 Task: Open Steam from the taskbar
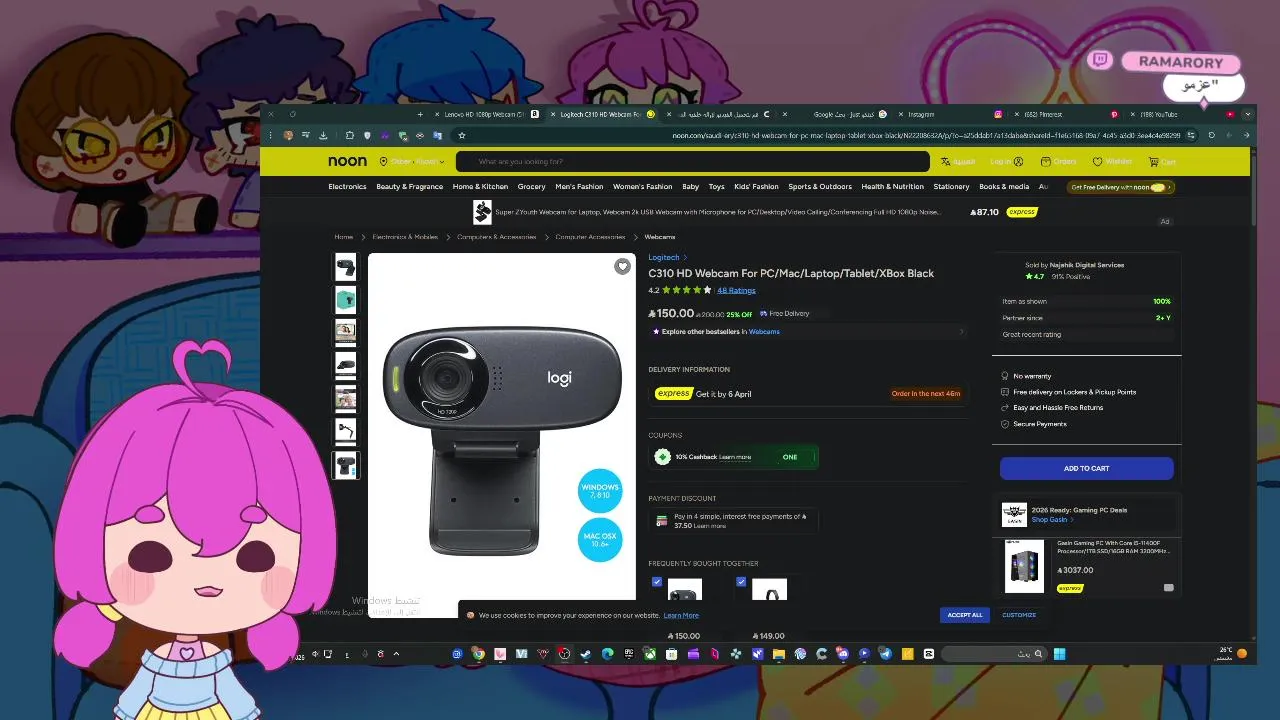[x=586, y=654]
